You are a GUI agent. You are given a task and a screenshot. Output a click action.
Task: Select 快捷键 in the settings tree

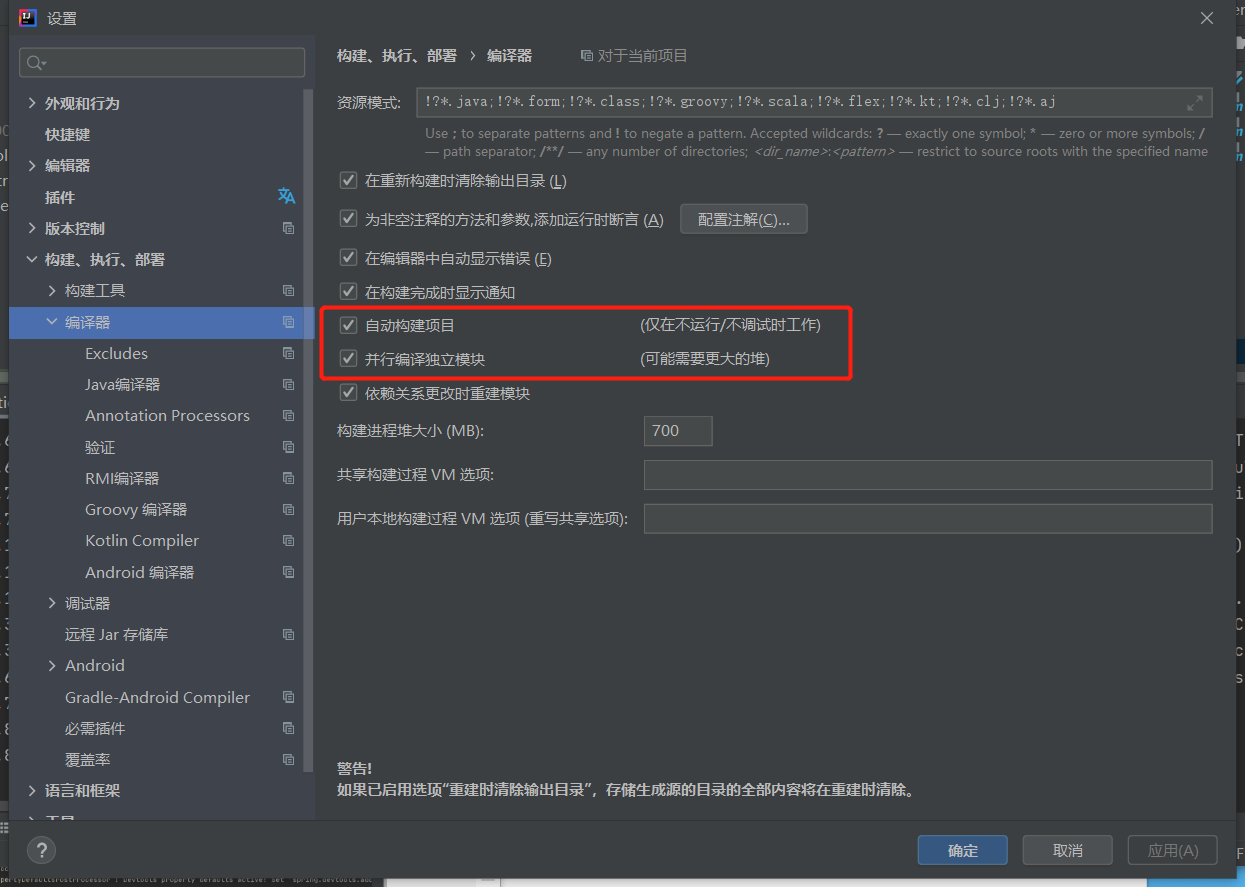coord(67,134)
